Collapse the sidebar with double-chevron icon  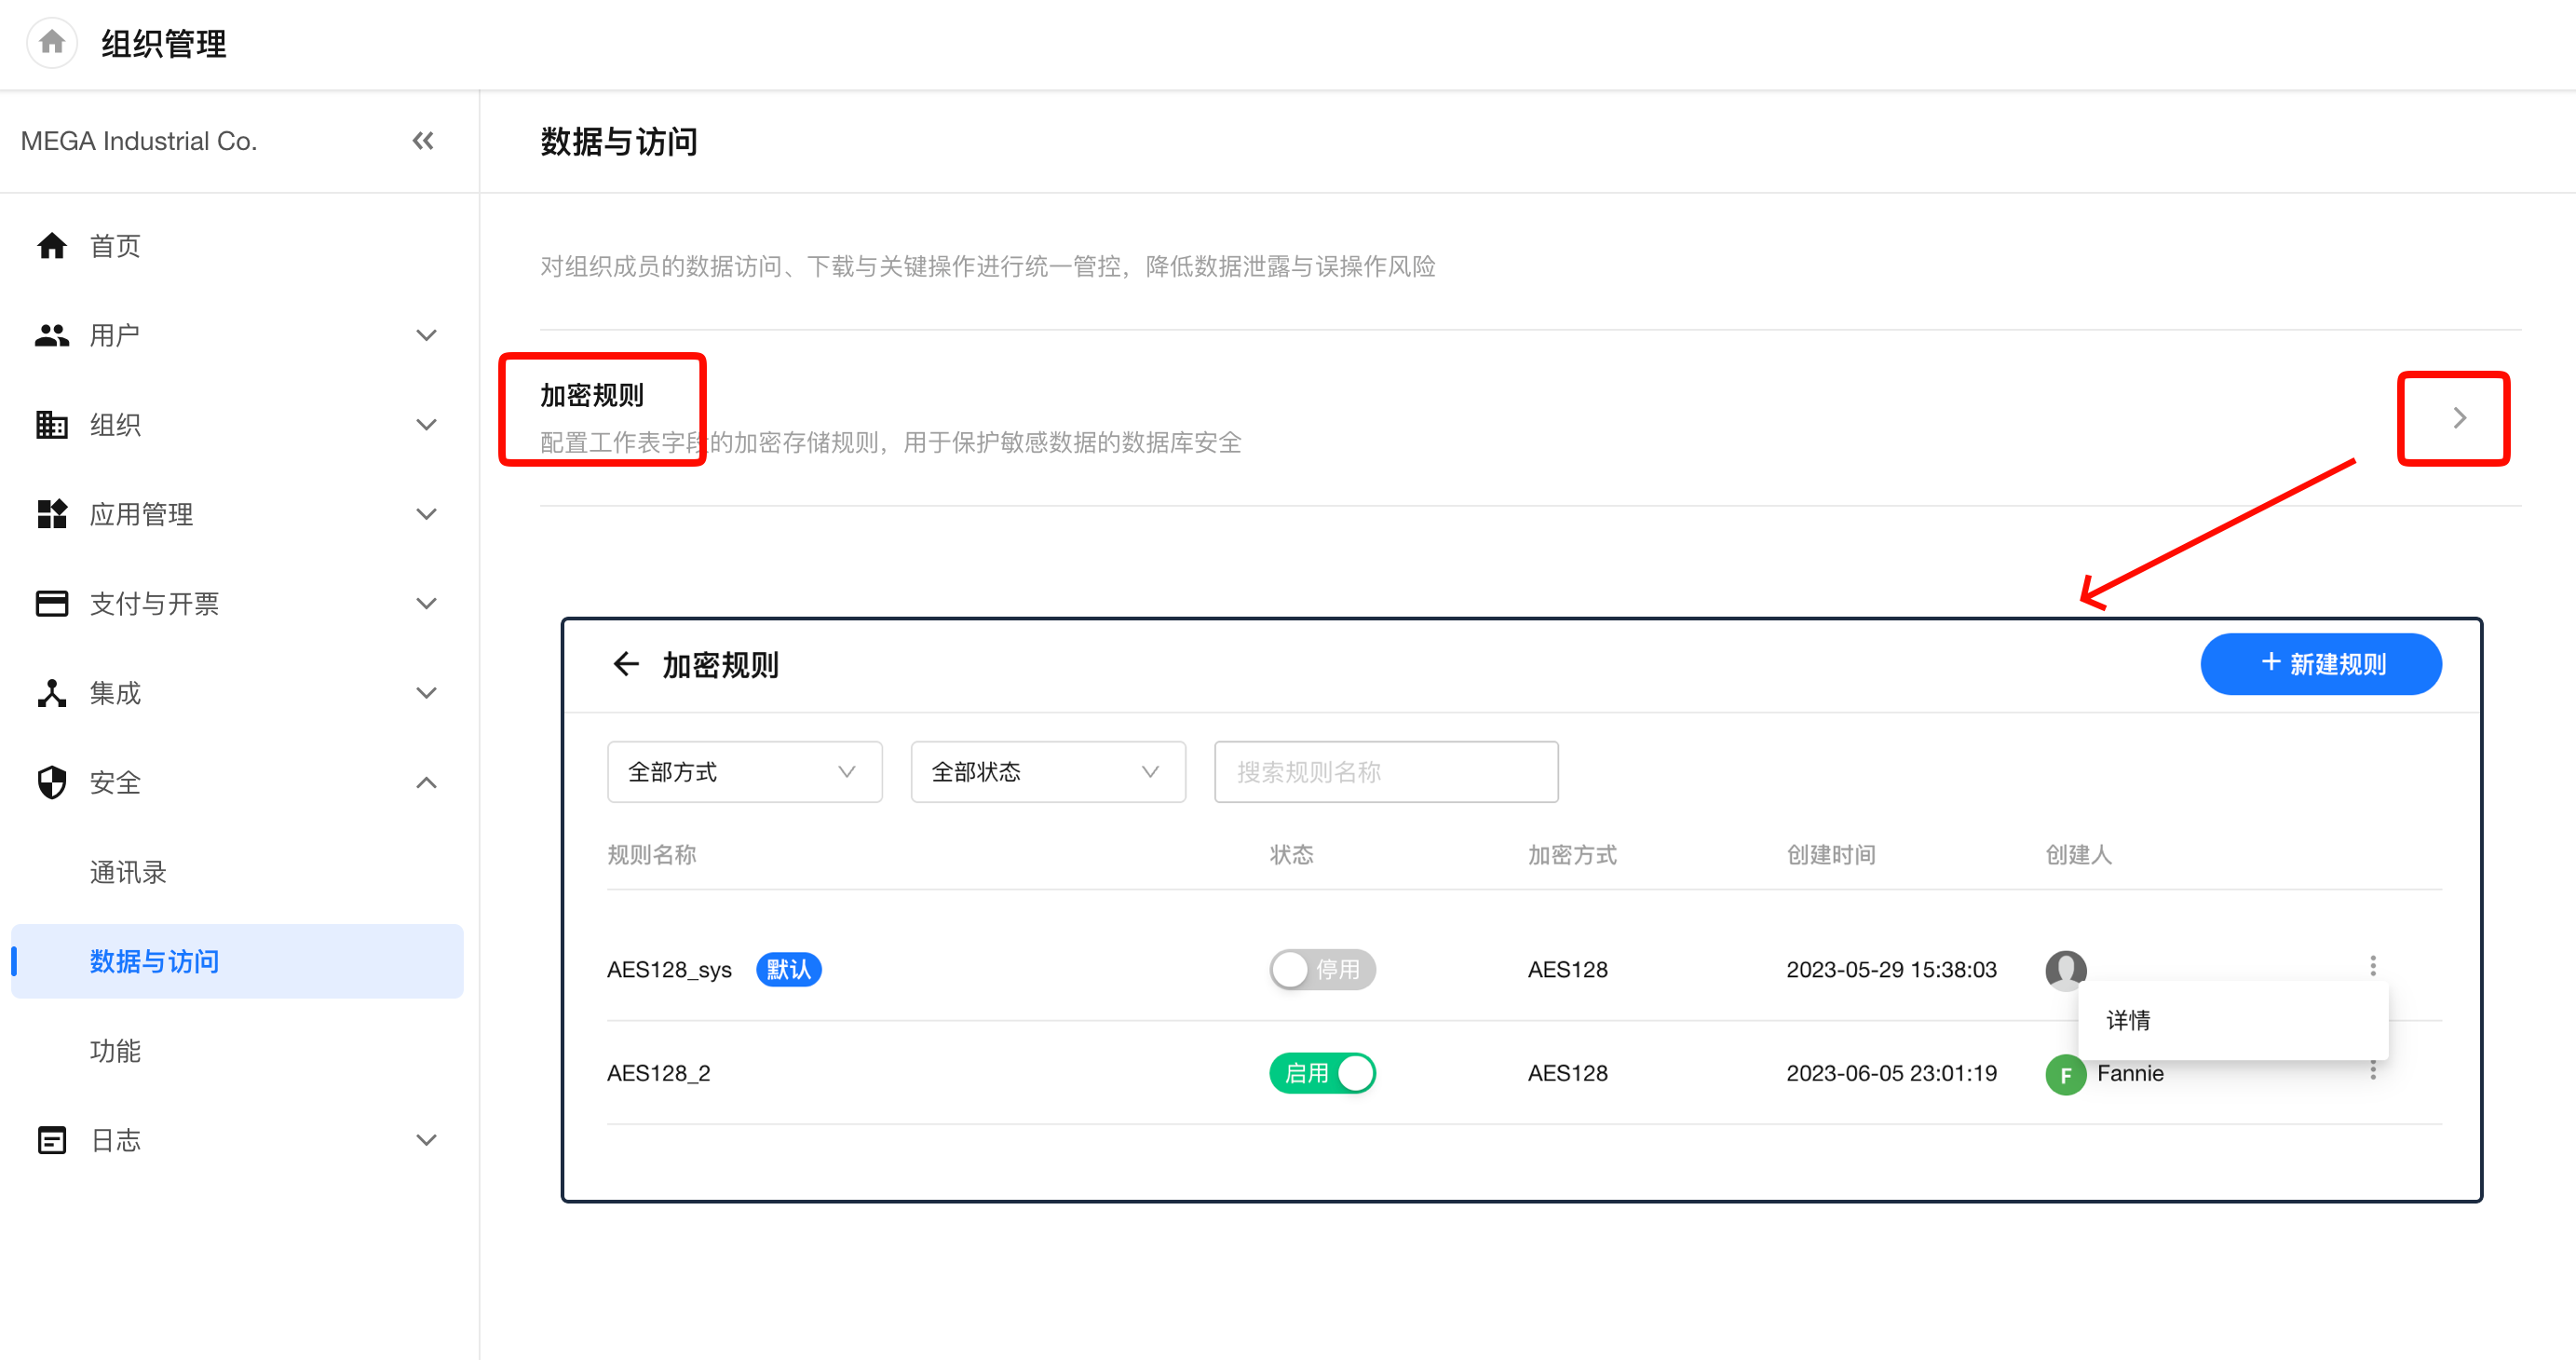(x=423, y=141)
